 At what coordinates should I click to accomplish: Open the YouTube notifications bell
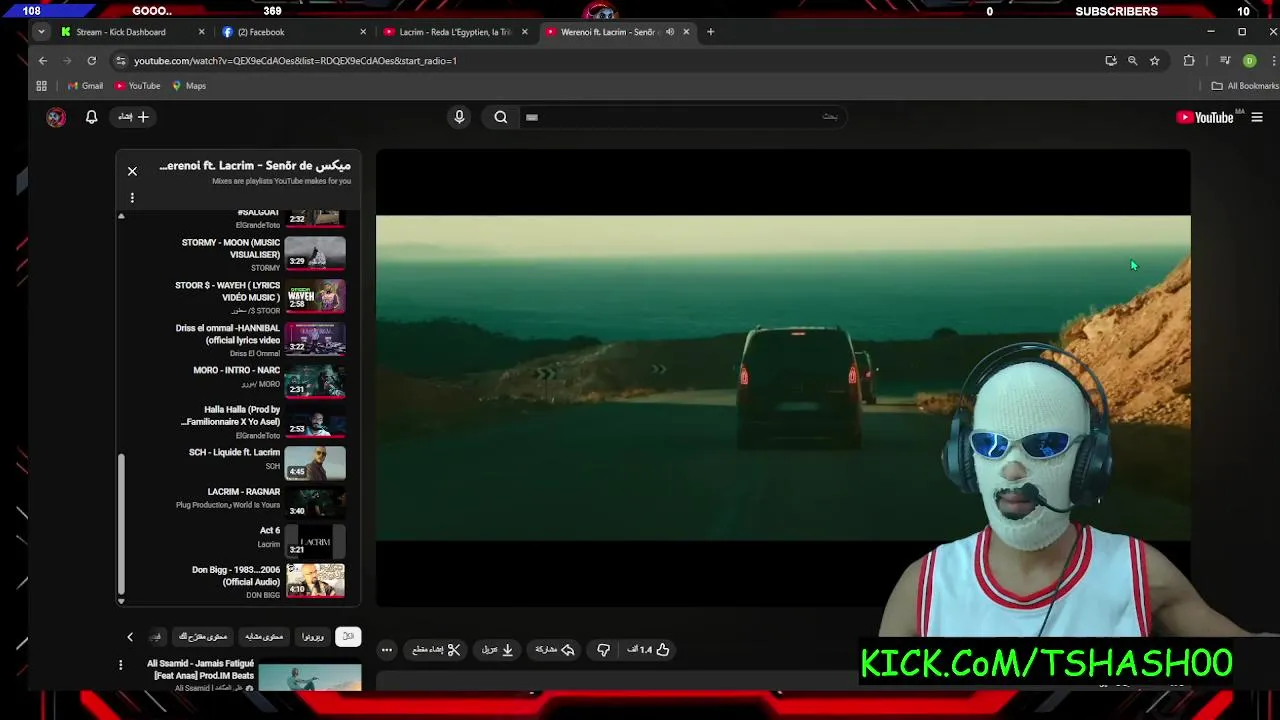coord(91,117)
